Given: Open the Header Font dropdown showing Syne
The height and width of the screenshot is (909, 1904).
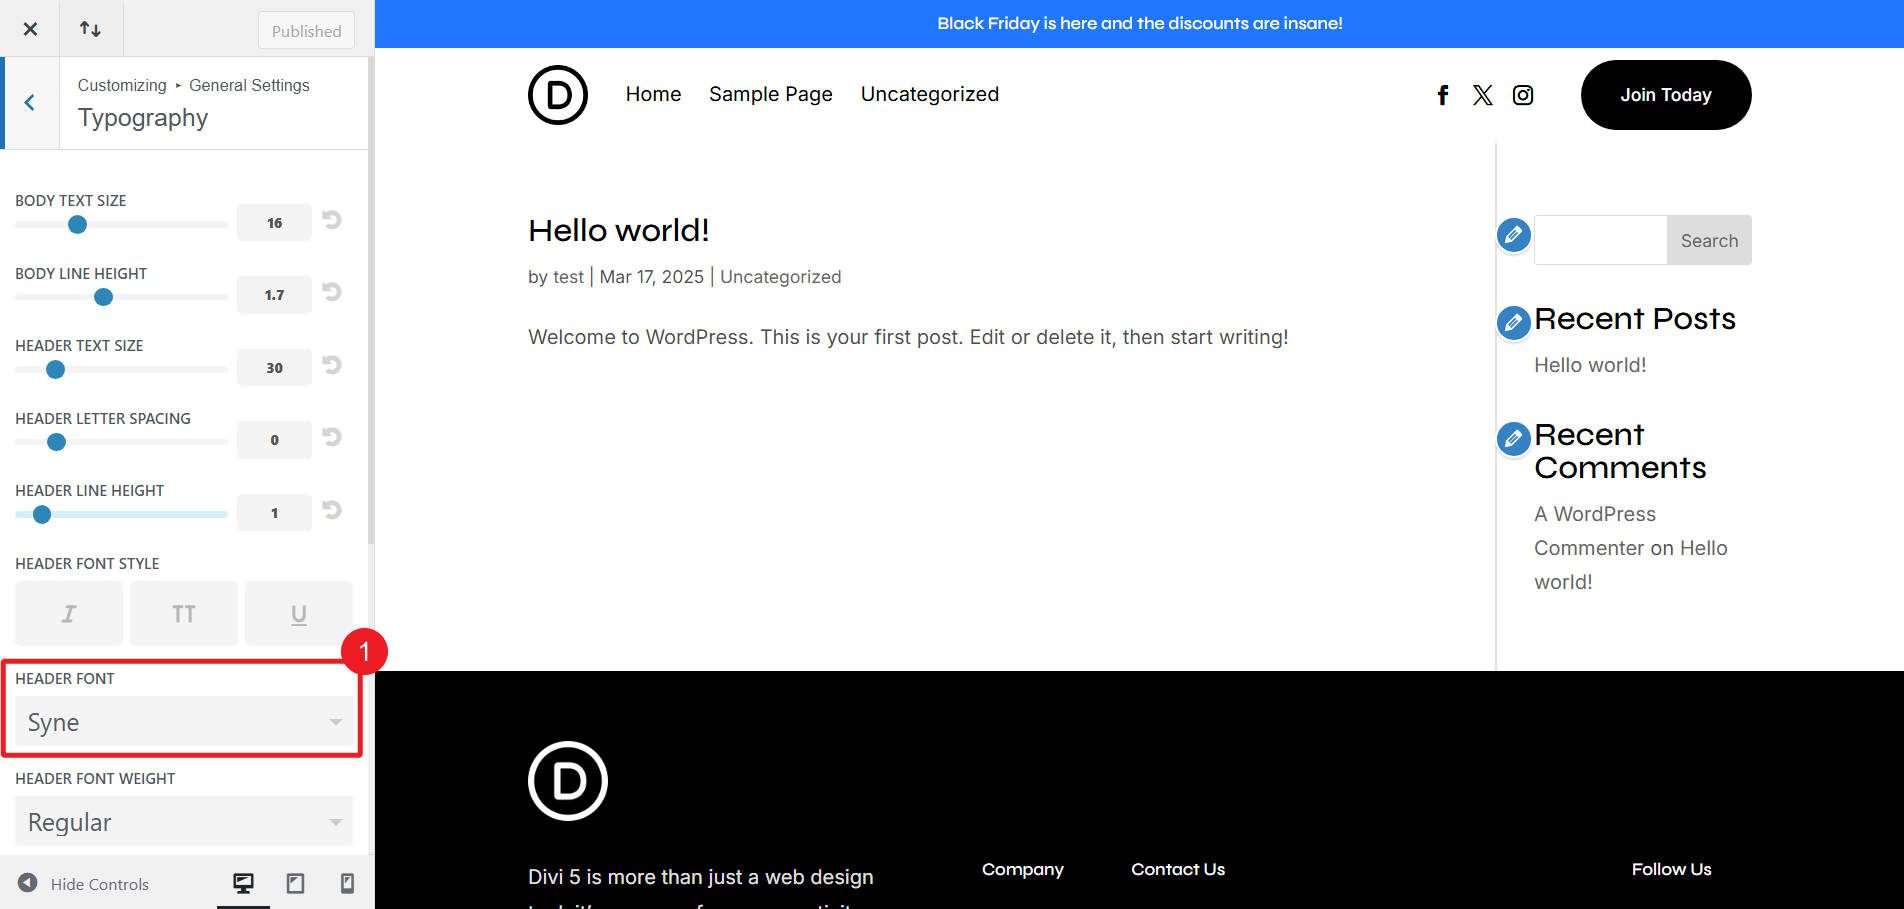Looking at the screenshot, I should [183, 722].
